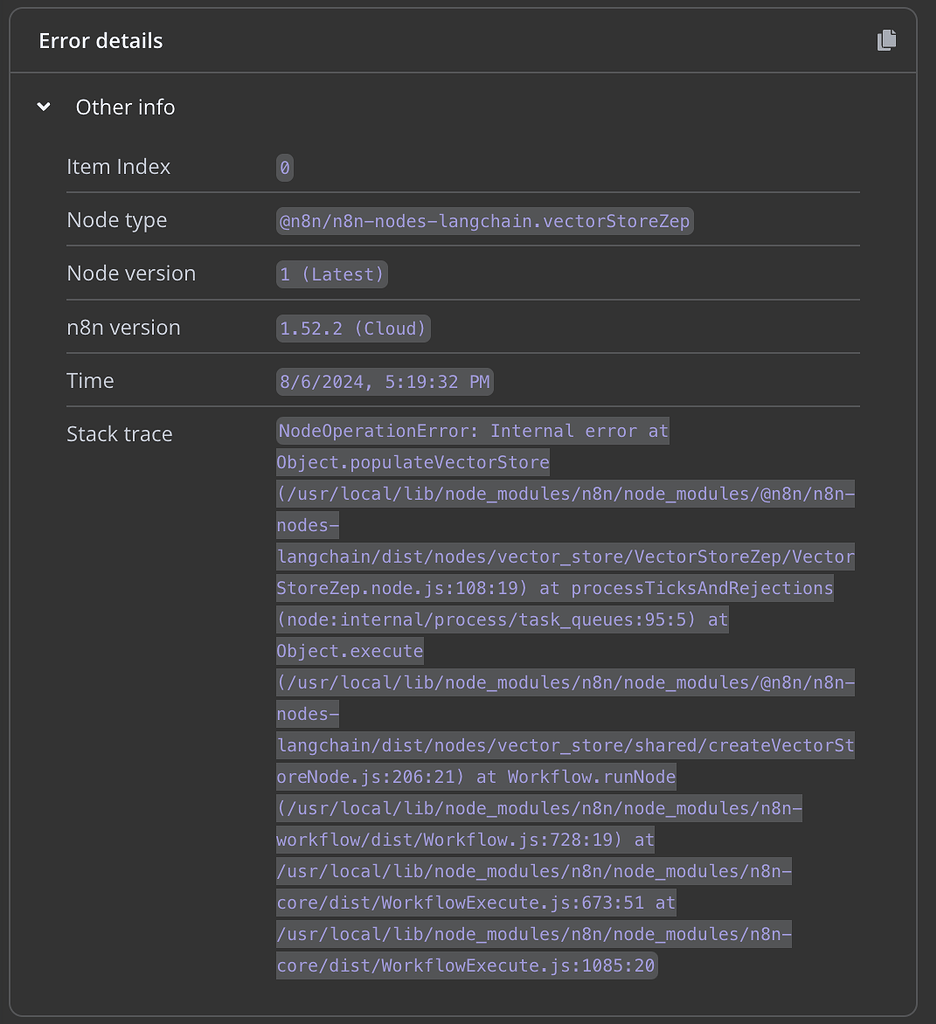
Task: Click the workflow/dist/Workflow.js:728:19 line
Action: click(x=465, y=840)
